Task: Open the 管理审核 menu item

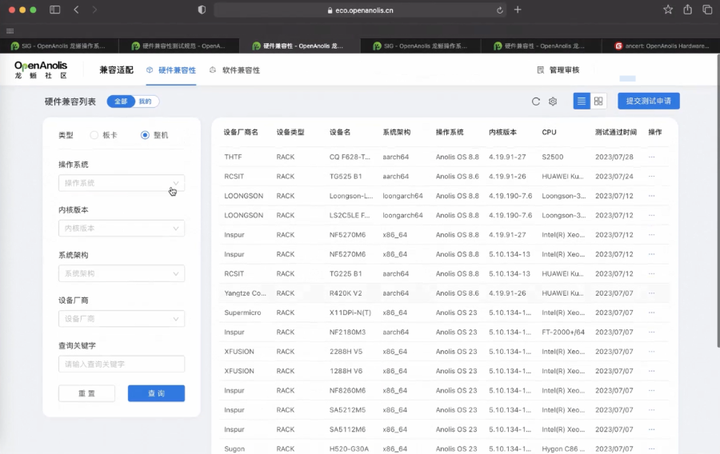Action: (557, 71)
